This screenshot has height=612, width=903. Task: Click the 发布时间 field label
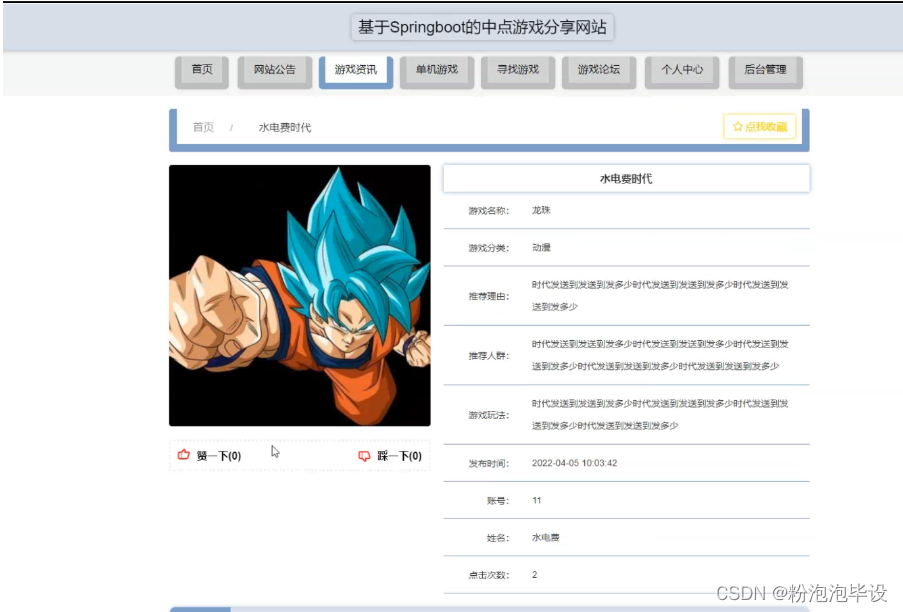pyautogui.click(x=489, y=463)
